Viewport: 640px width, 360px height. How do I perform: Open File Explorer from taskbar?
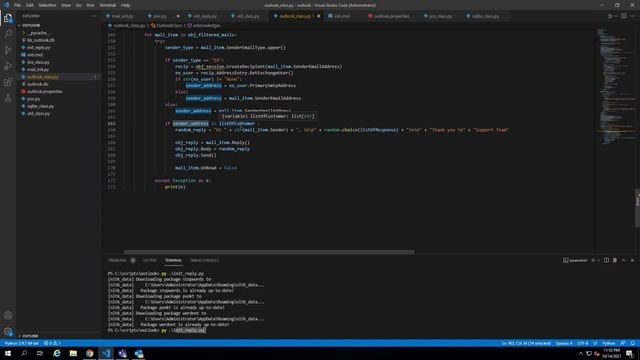[73, 353]
